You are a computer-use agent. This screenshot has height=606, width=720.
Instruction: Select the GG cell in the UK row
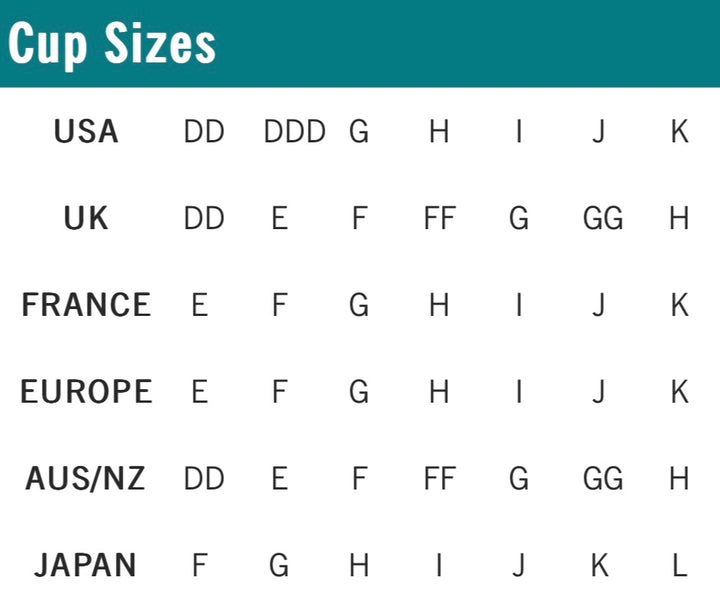click(x=603, y=219)
